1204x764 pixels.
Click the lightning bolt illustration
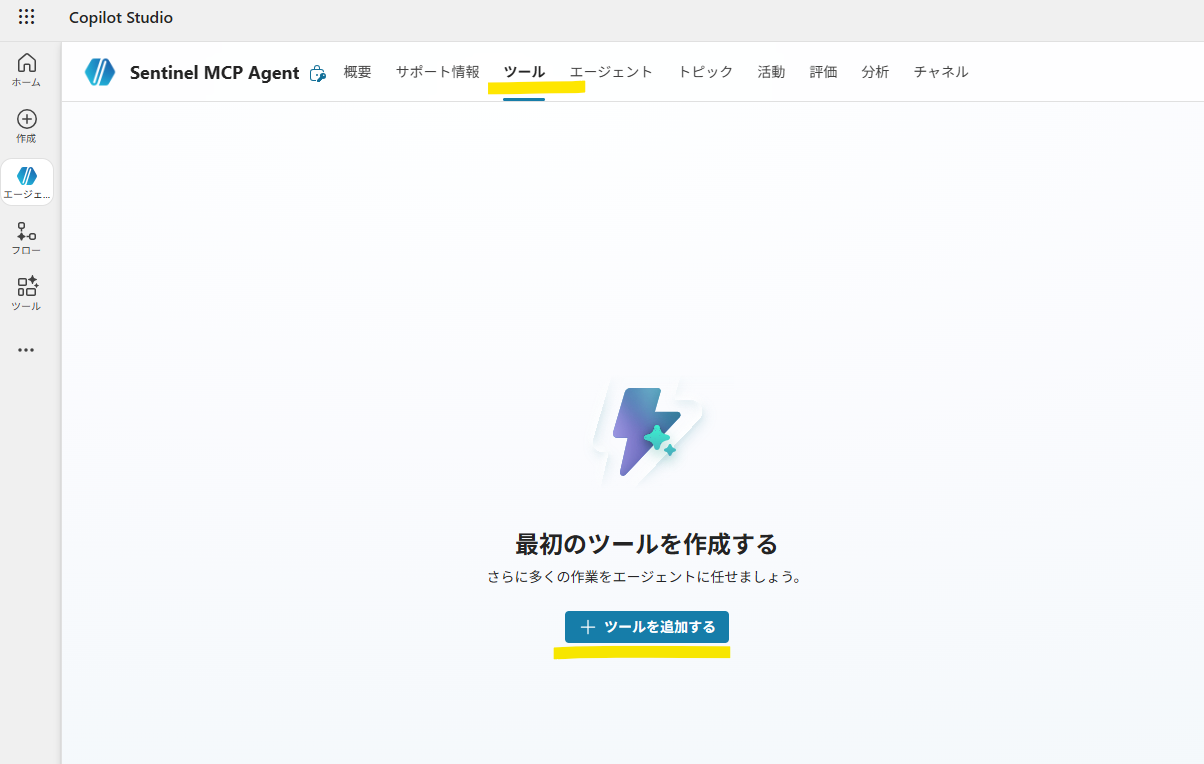click(x=648, y=431)
